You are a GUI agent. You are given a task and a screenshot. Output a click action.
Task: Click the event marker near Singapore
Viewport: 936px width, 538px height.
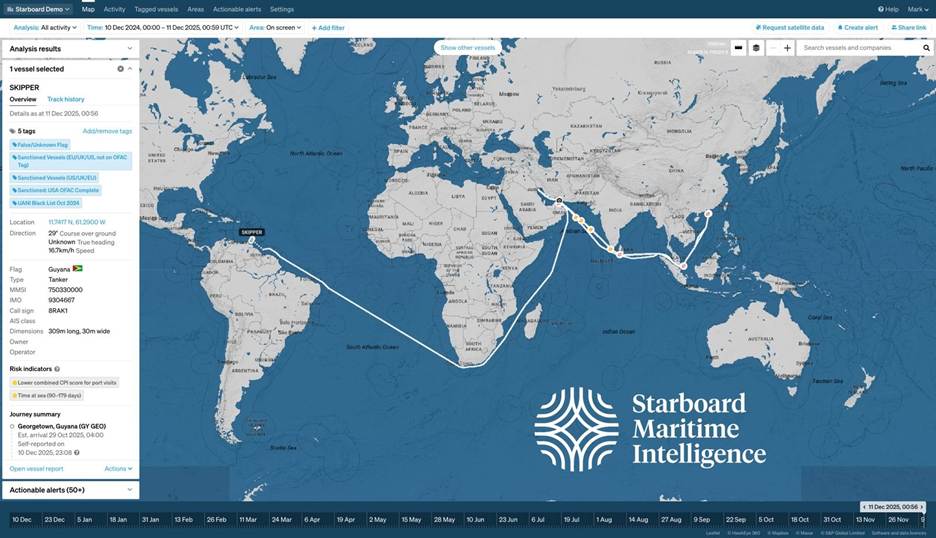point(683,266)
